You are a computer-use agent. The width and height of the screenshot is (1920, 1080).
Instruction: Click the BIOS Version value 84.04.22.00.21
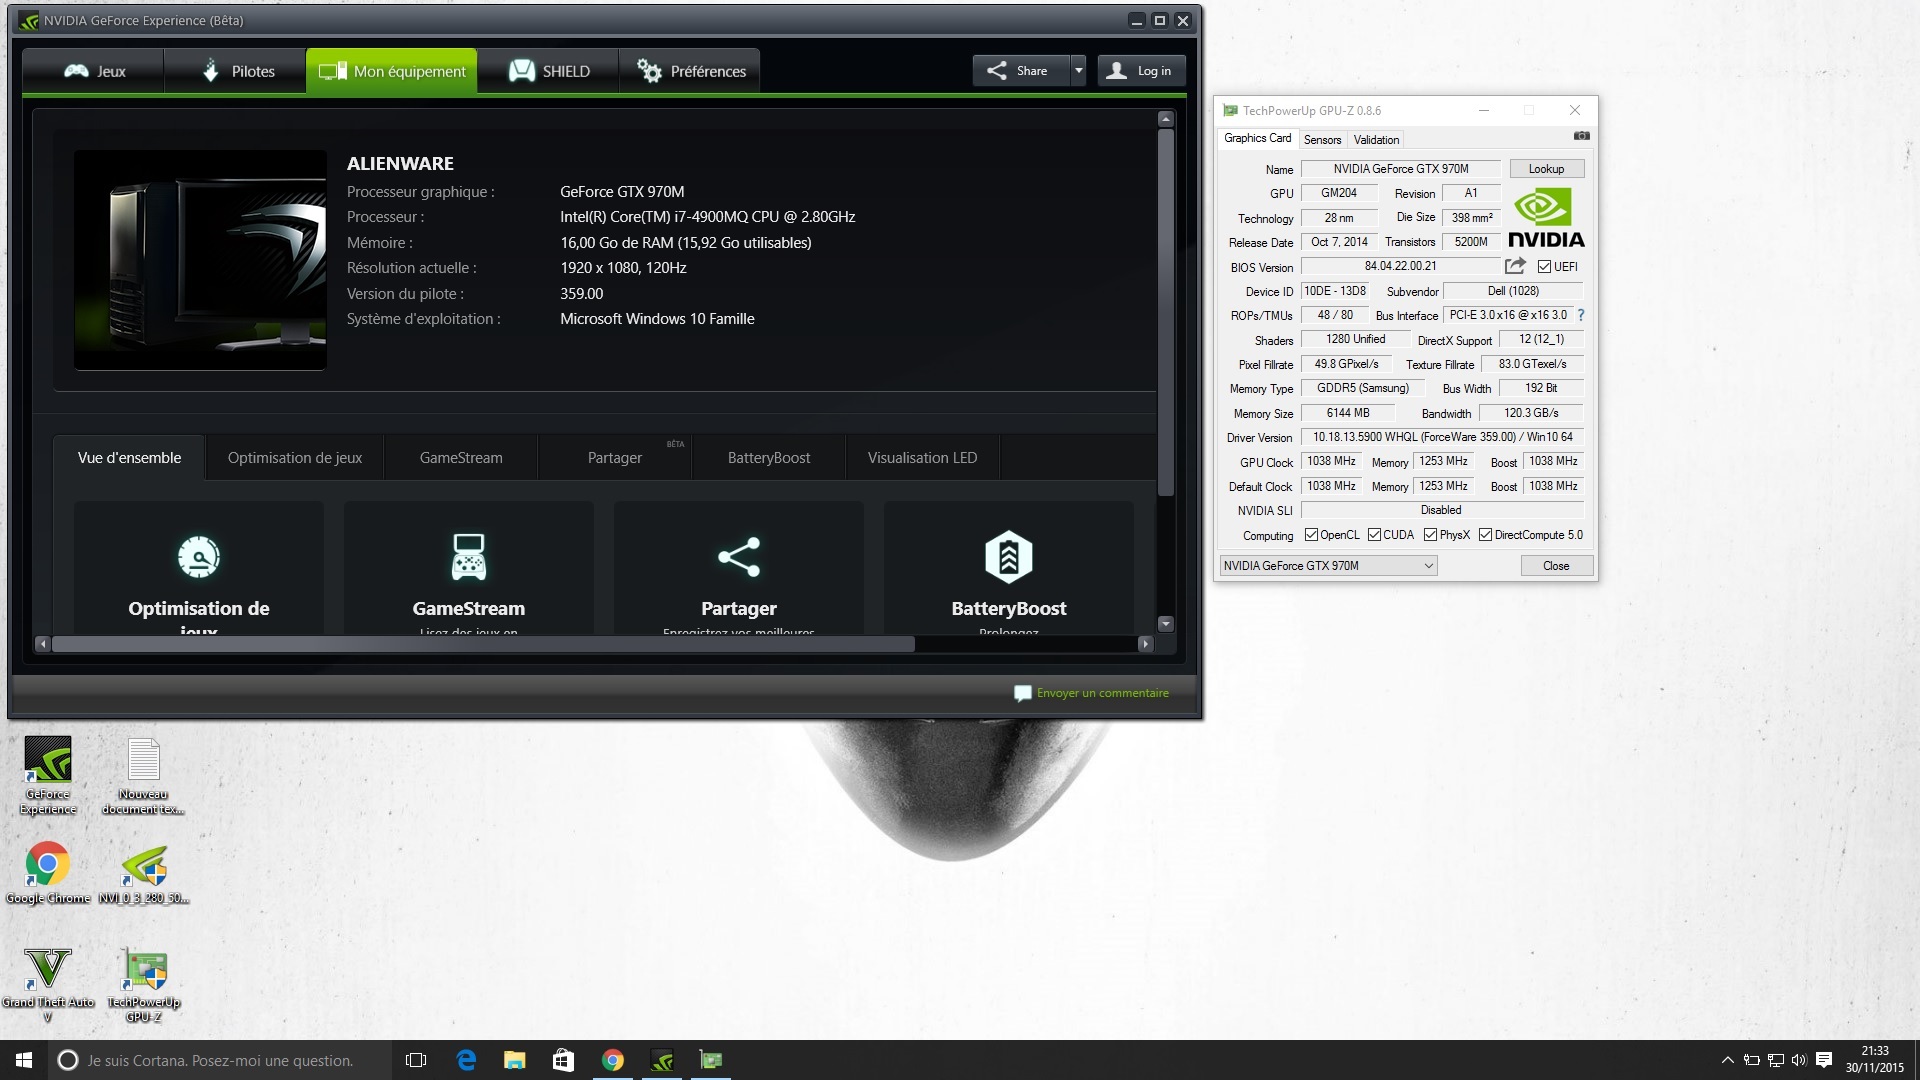[1400, 266]
